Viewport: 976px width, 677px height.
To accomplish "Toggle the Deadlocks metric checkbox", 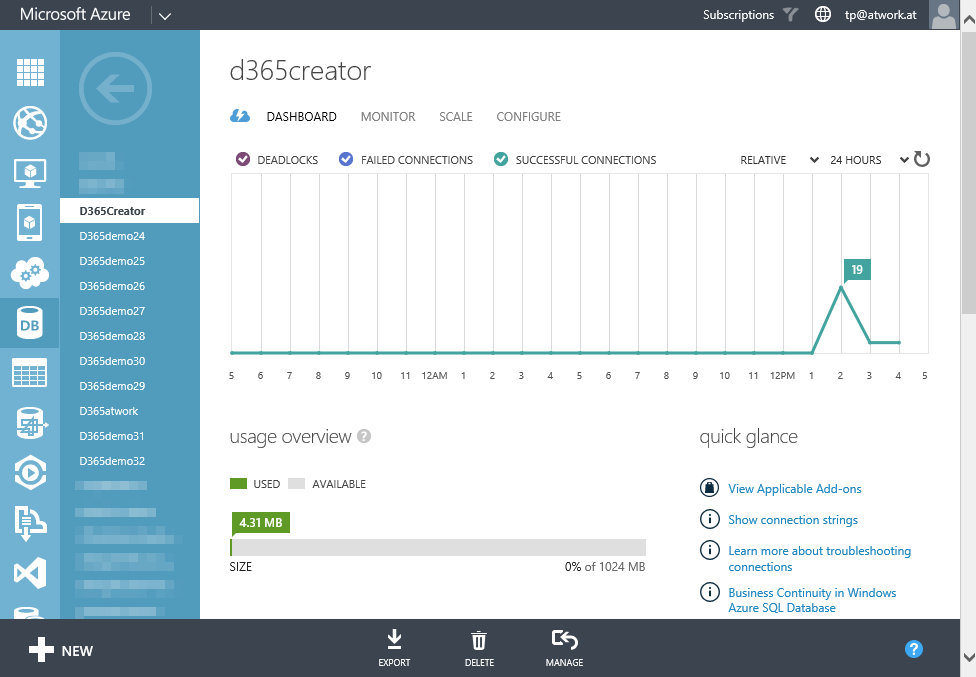I will point(242,159).
